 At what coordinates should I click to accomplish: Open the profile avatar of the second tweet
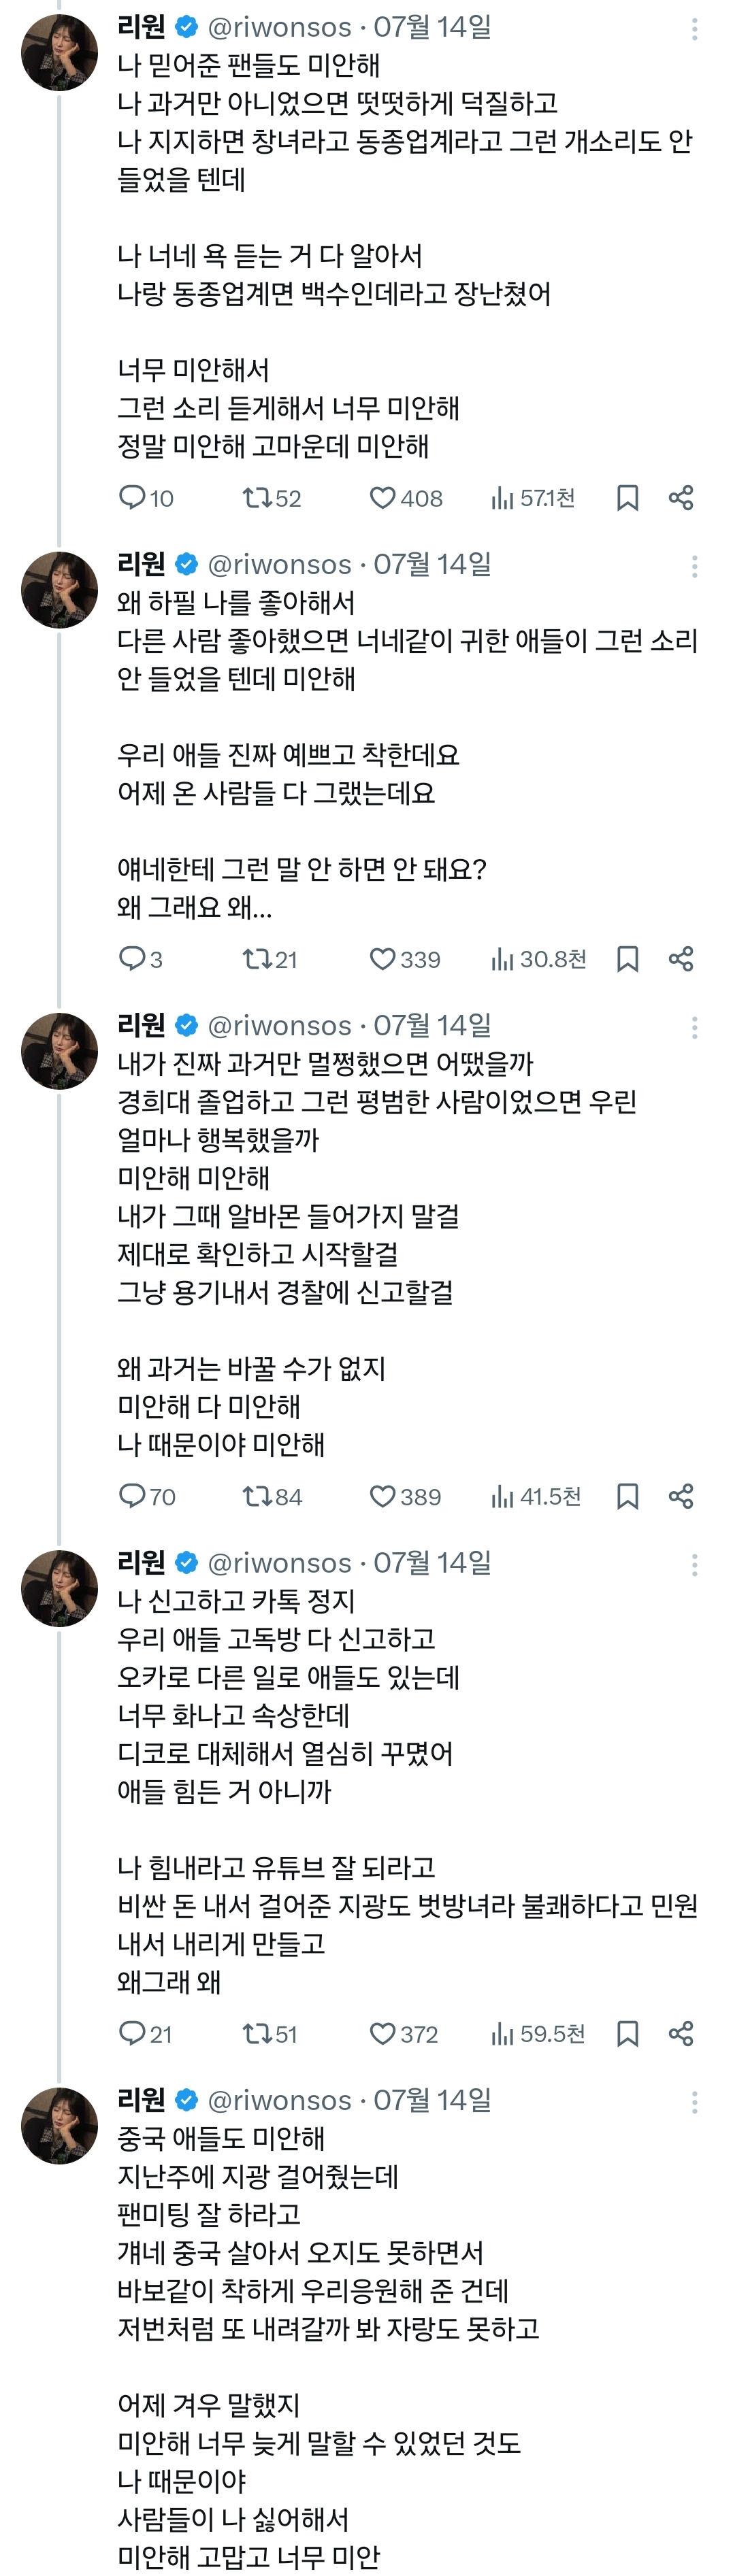click(60, 590)
